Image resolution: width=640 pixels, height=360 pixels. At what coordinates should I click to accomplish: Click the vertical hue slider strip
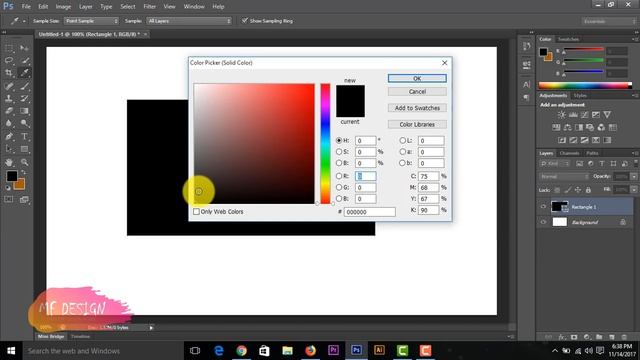pos(325,144)
